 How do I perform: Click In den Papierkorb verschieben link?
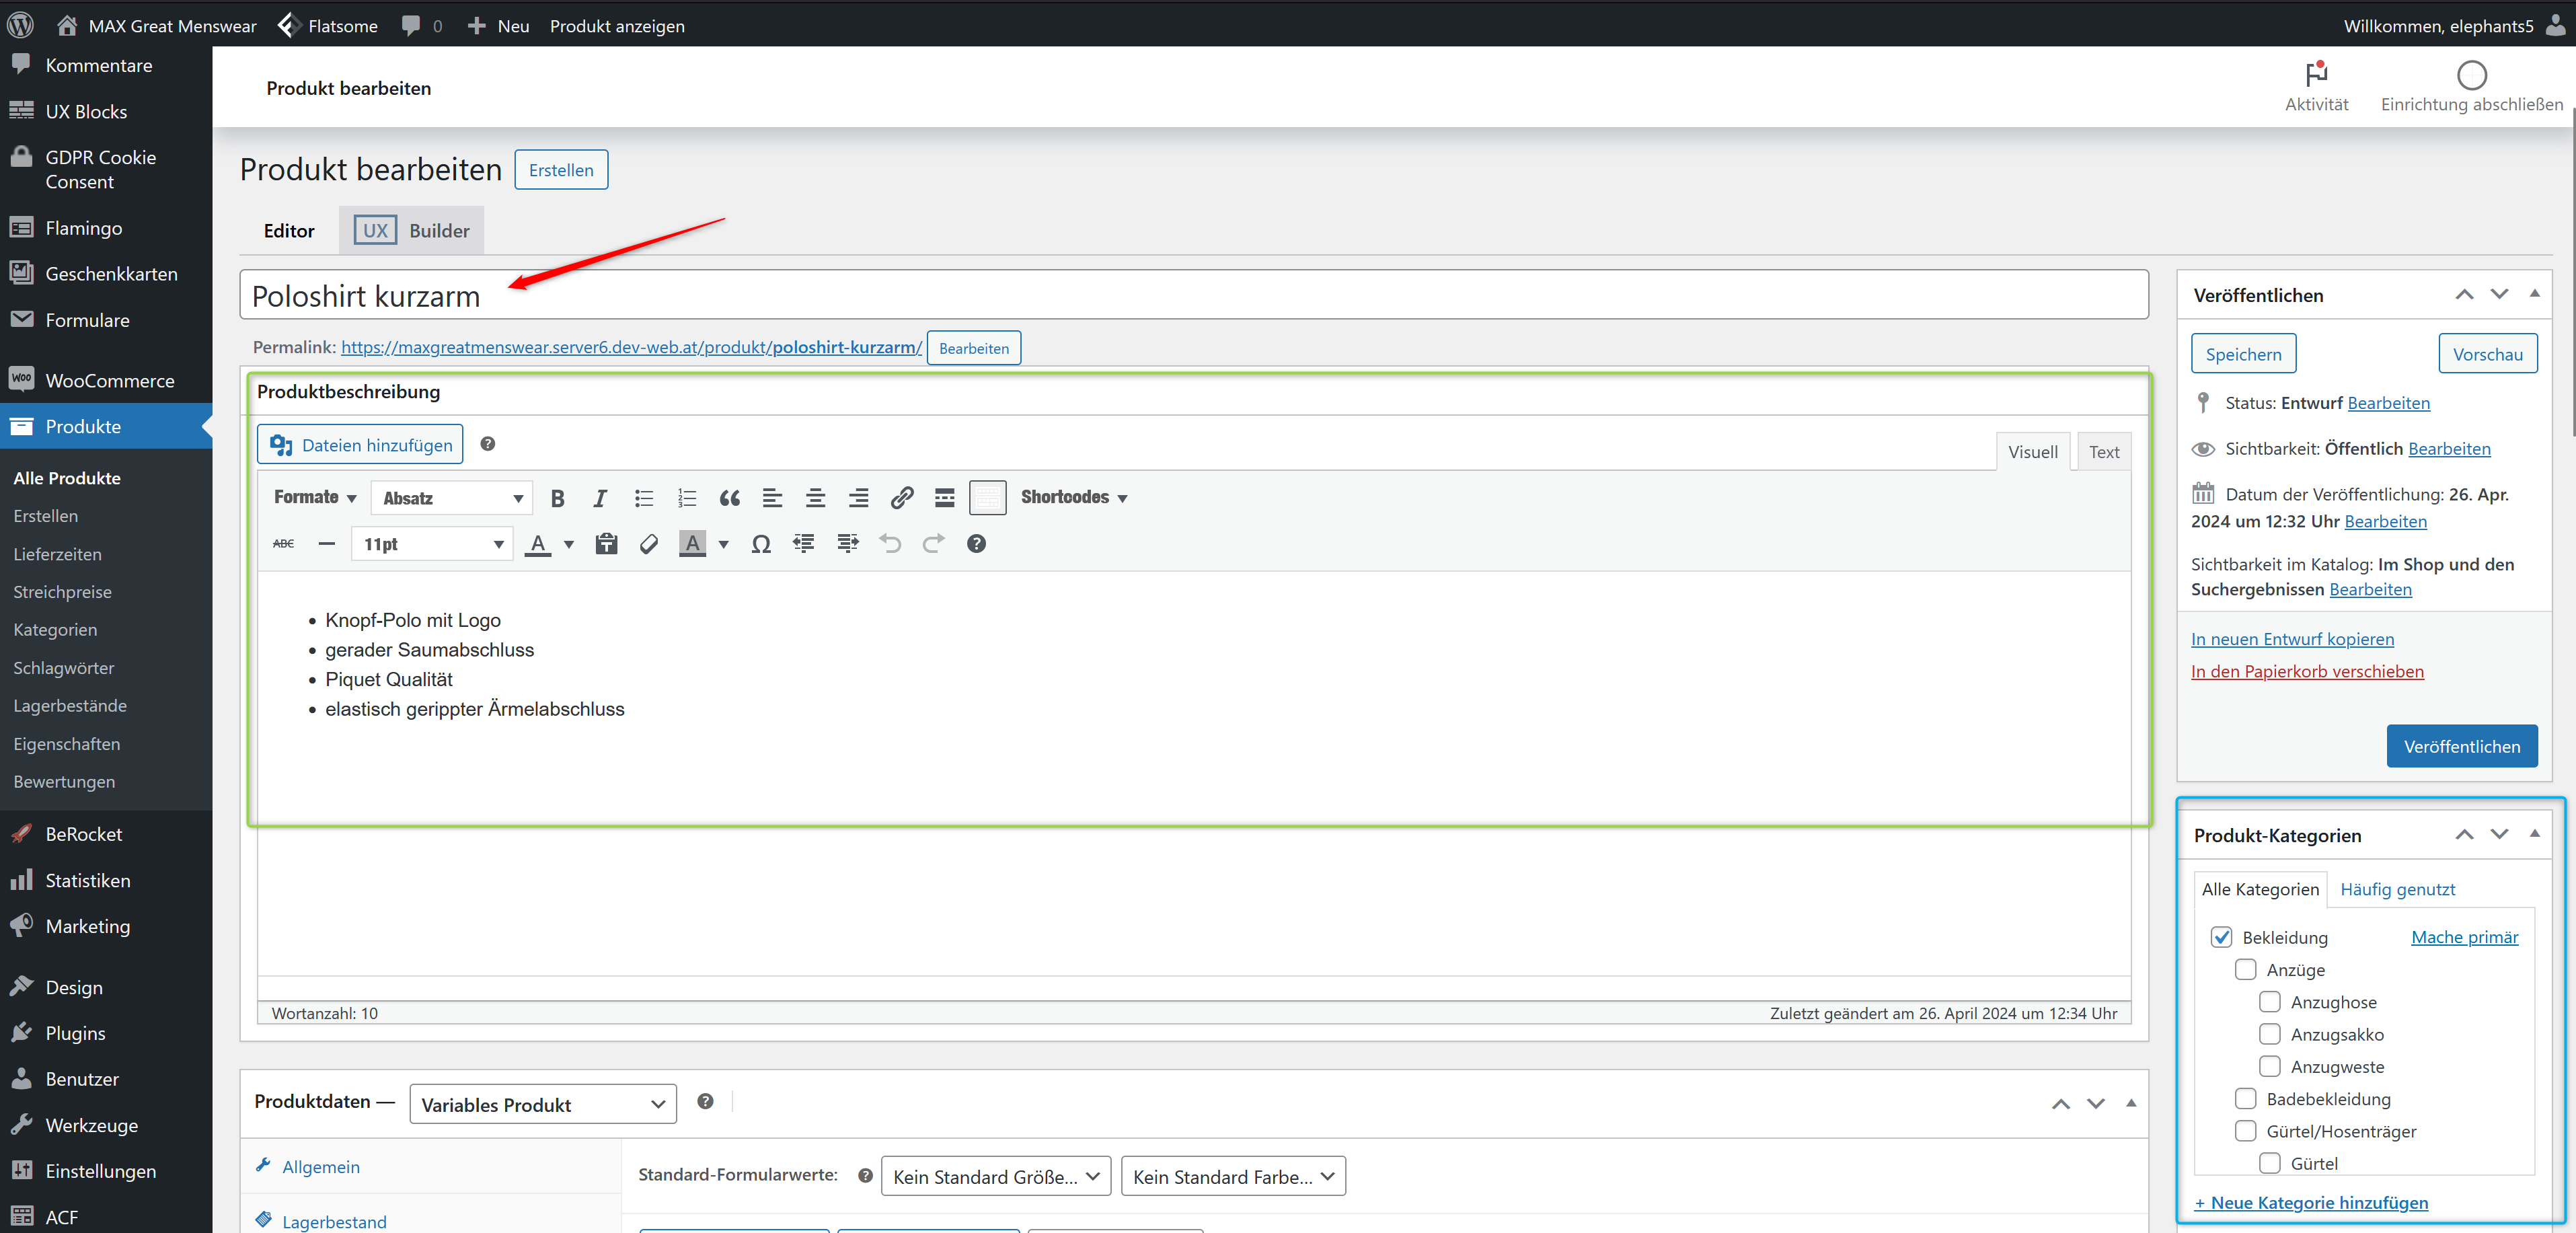click(2307, 671)
